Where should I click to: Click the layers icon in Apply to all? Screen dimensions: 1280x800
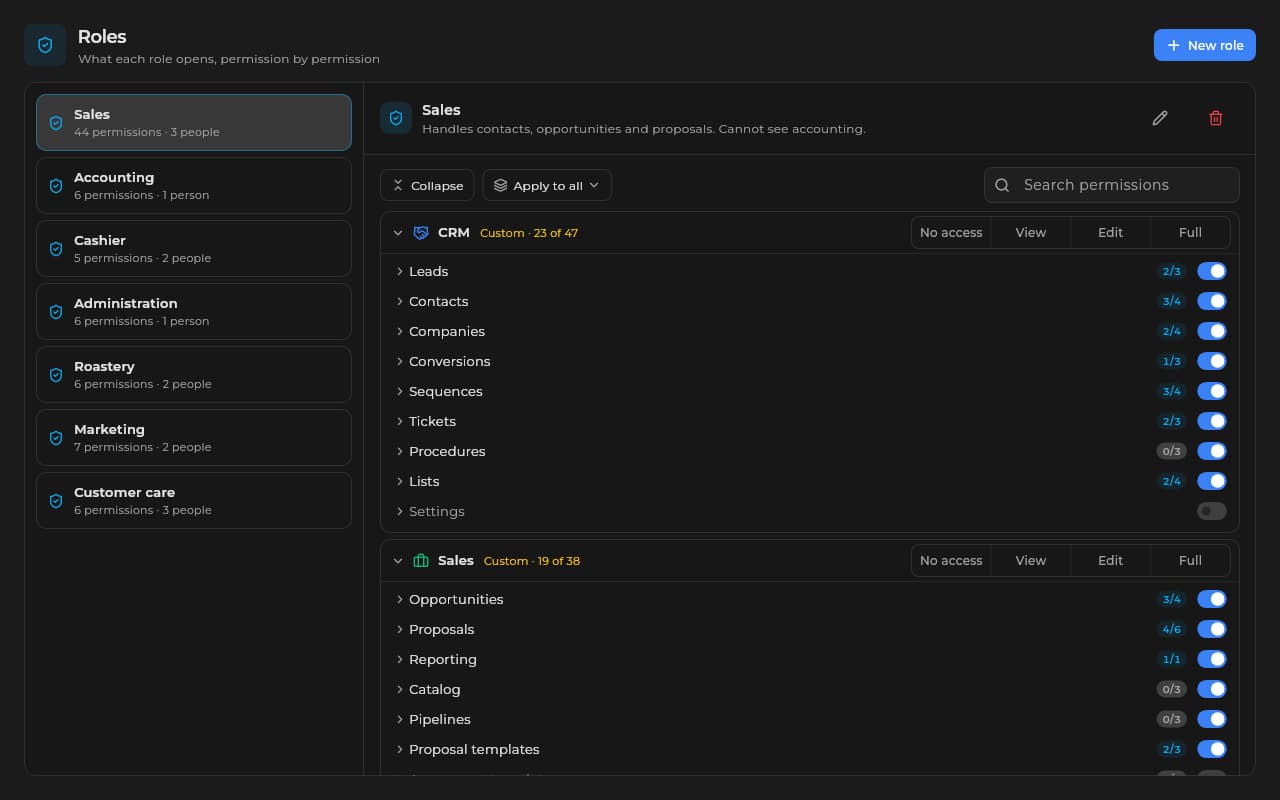[x=500, y=186]
